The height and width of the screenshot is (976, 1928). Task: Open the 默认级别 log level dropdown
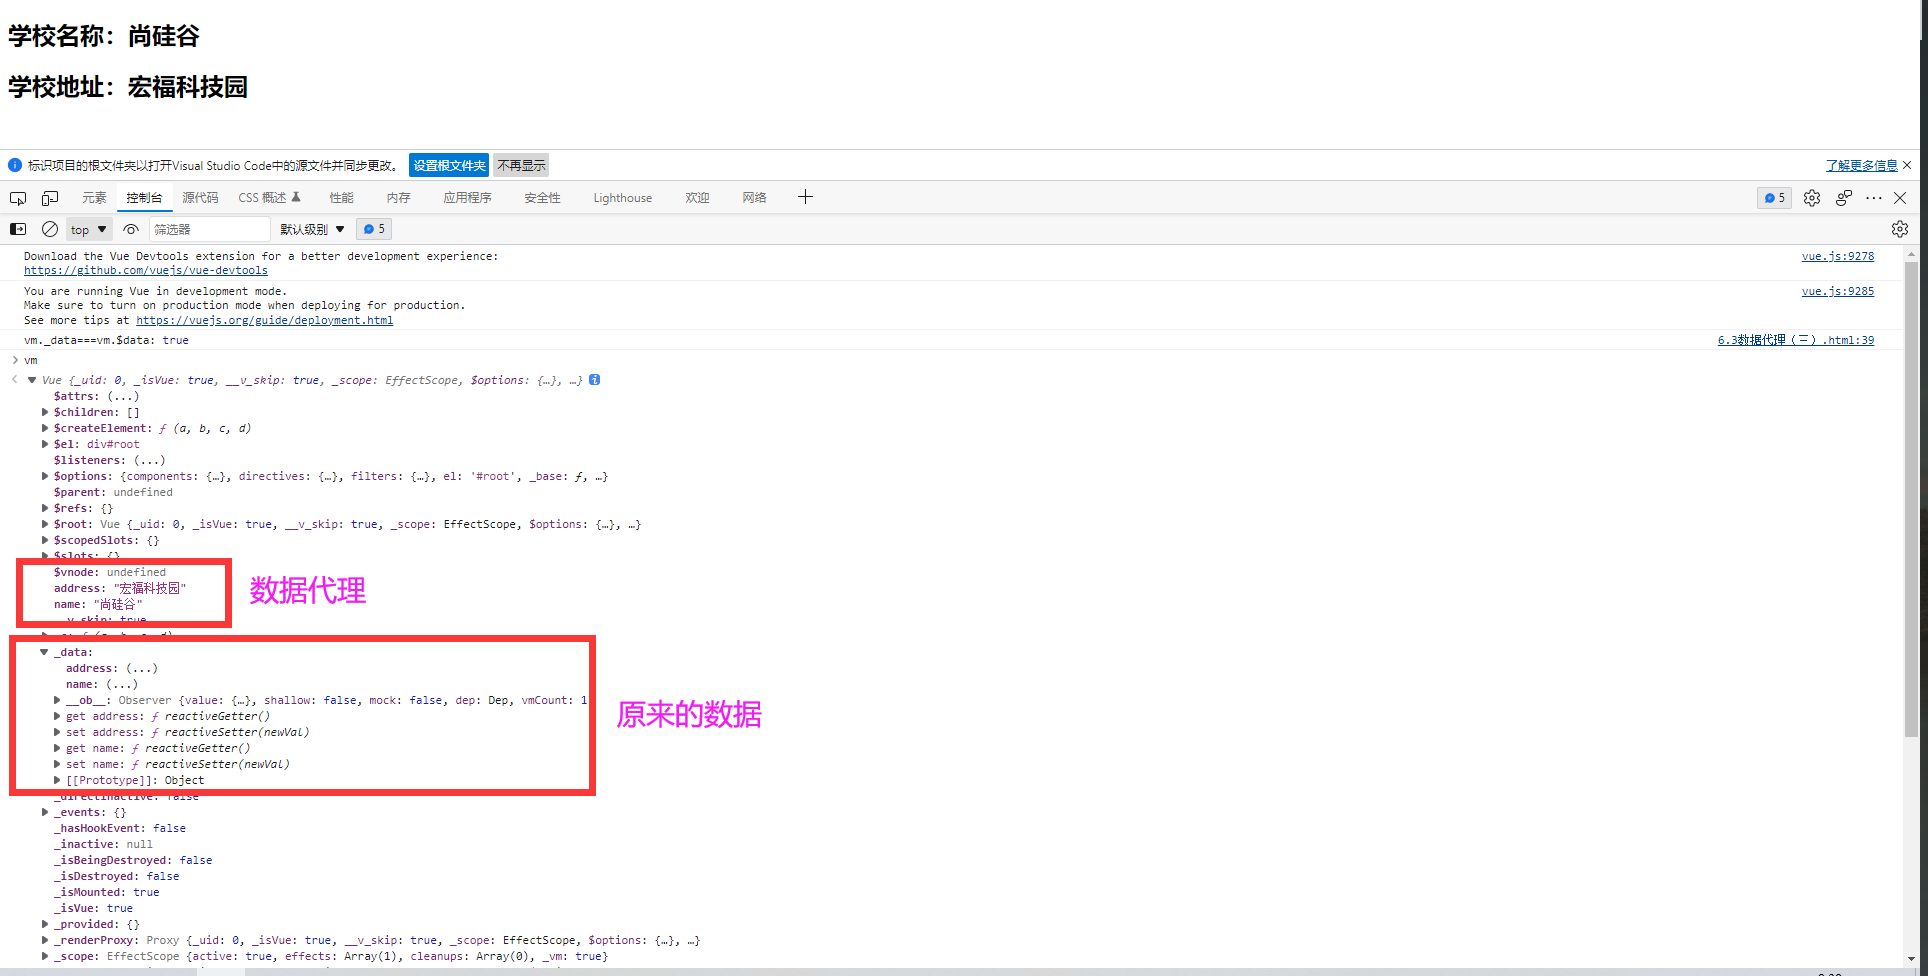(x=311, y=229)
